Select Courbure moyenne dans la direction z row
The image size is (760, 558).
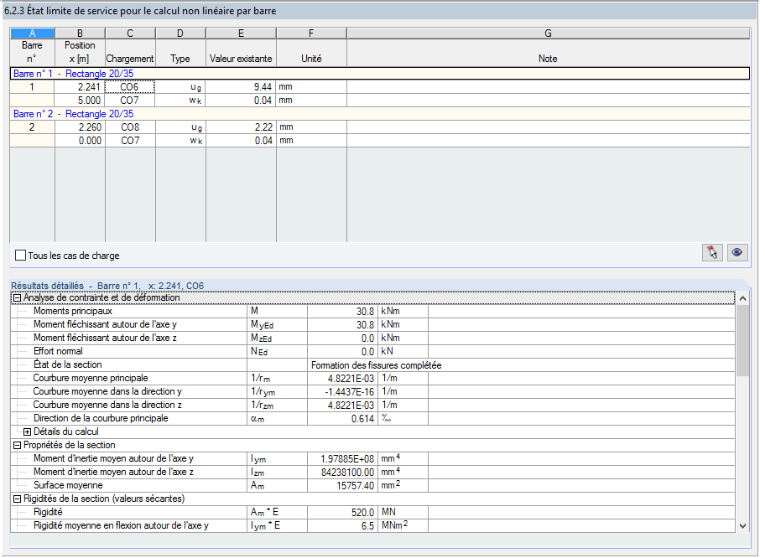coord(373,405)
